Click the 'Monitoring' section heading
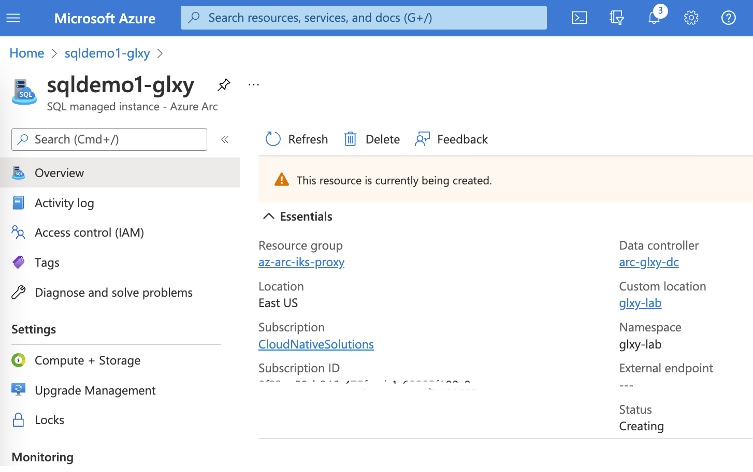753x472 pixels. [x=43, y=457]
